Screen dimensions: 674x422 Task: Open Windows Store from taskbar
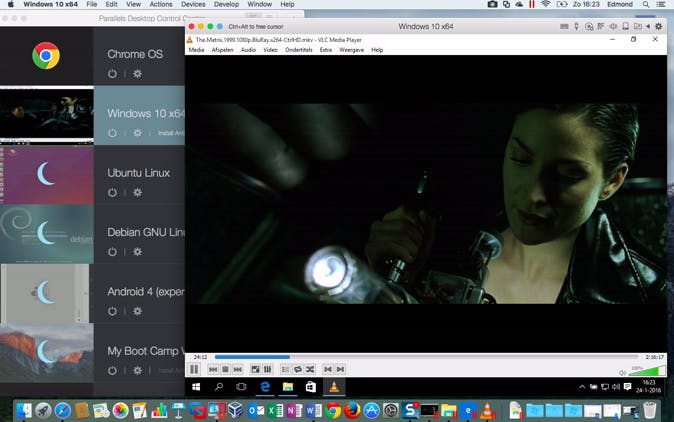[x=311, y=387]
